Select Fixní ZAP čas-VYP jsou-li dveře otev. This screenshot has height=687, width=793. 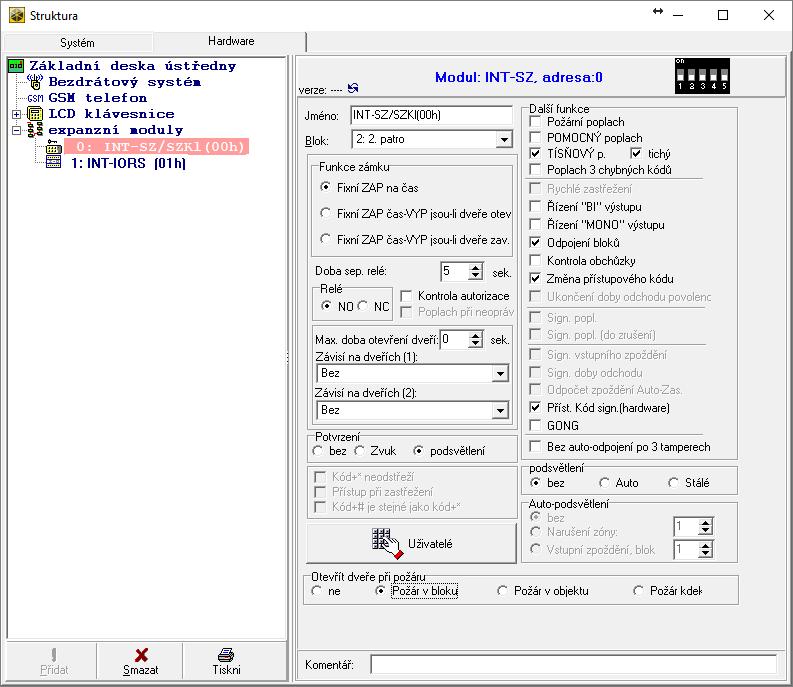pyautogui.click(x=326, y=213)
